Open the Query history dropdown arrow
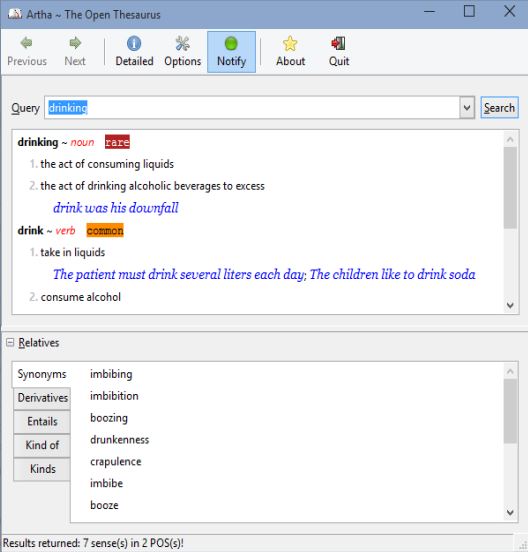 (467, 108)
